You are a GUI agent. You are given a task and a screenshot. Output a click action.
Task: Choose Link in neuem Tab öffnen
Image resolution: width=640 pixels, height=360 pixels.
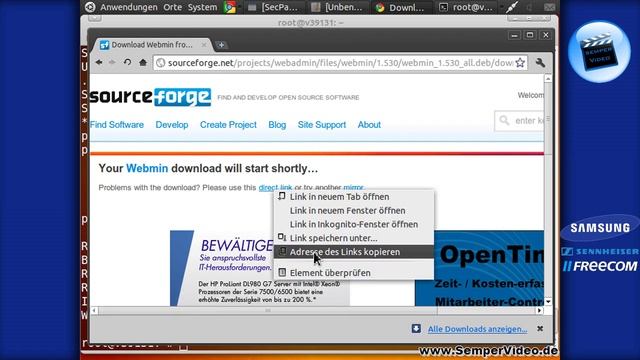[354, 197]
